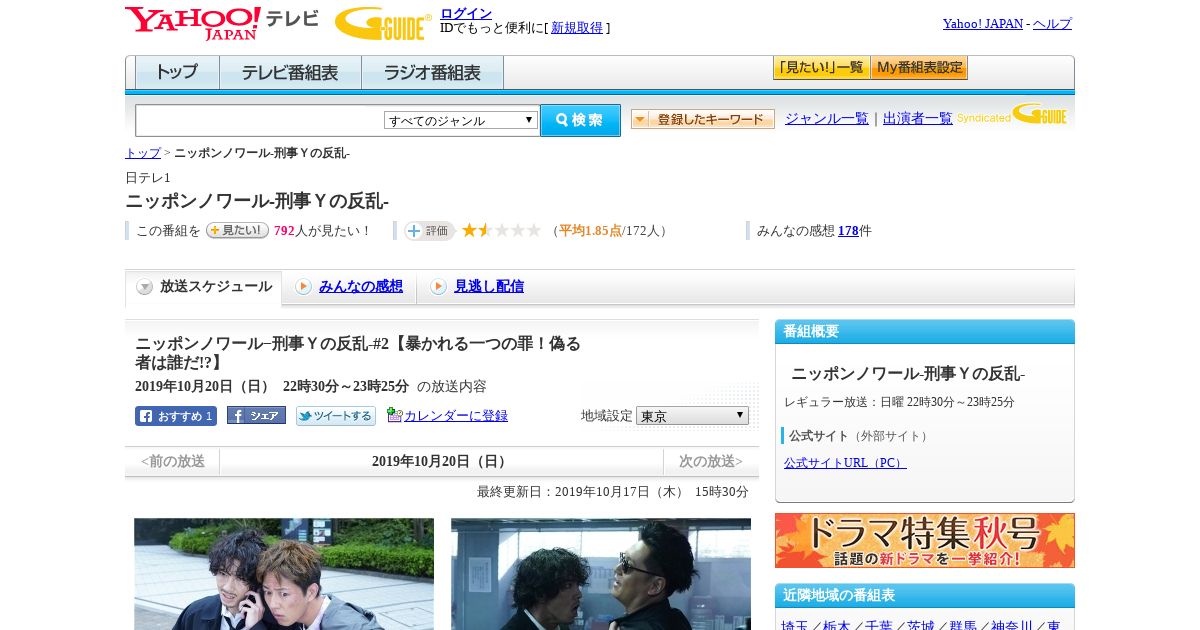Click the 神奈川 region link
Viewport: 1200px width, 630px height.
coord(1012,626)
